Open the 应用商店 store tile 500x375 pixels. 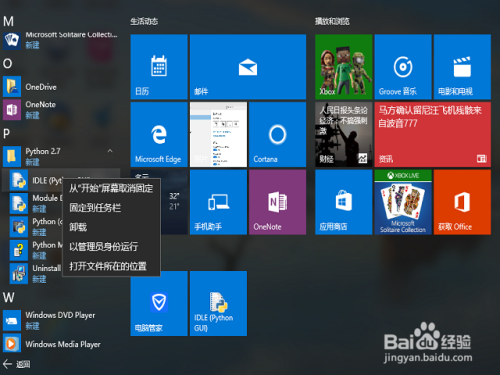(x=344, y=202)
